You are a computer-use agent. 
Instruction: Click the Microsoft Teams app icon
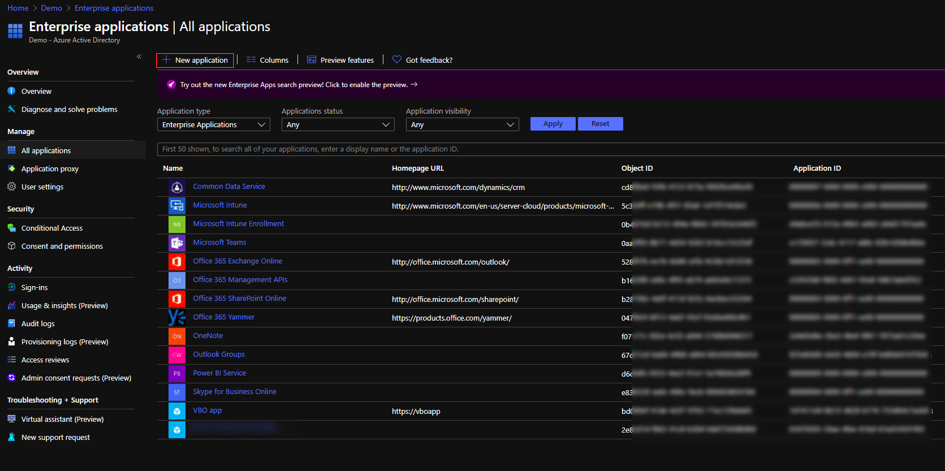pyautogui.click(x=177, y=243)
